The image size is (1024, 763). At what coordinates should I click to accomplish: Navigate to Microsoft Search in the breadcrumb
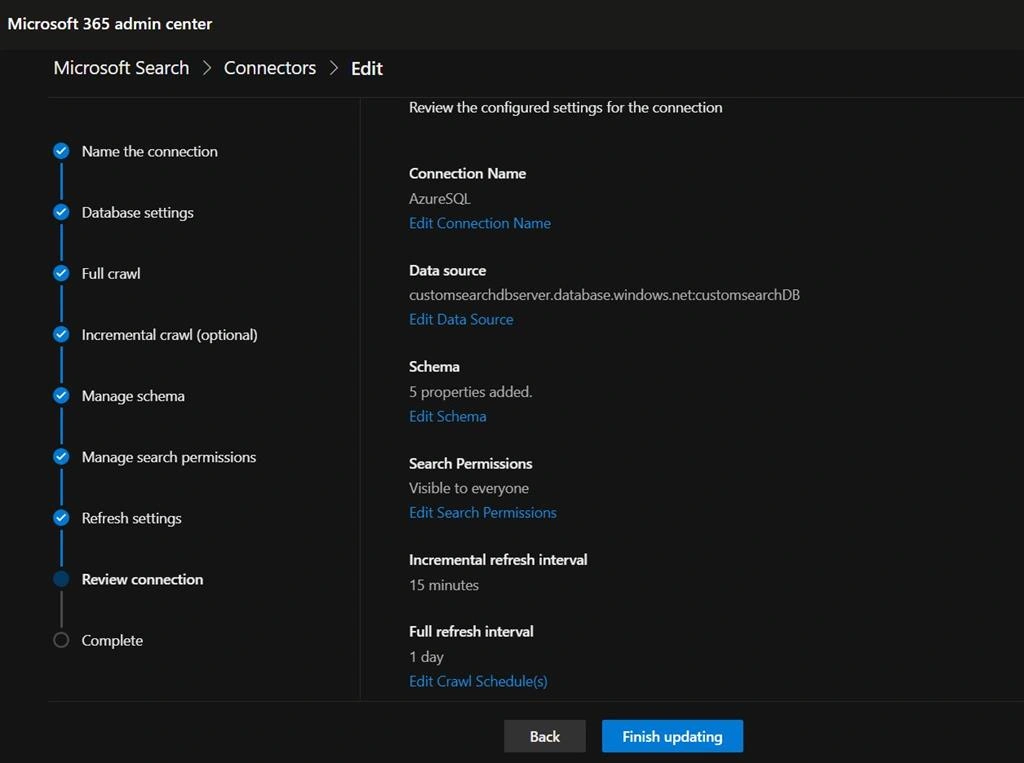(121, 68)
